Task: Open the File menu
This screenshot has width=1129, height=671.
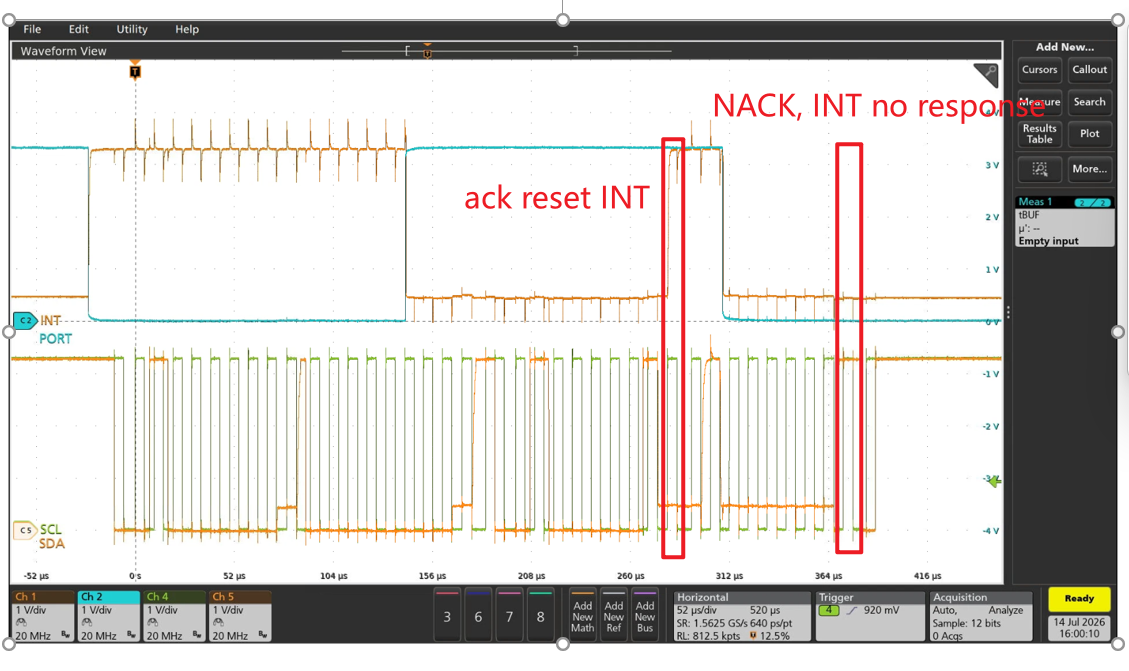Action: click(32, 29)
